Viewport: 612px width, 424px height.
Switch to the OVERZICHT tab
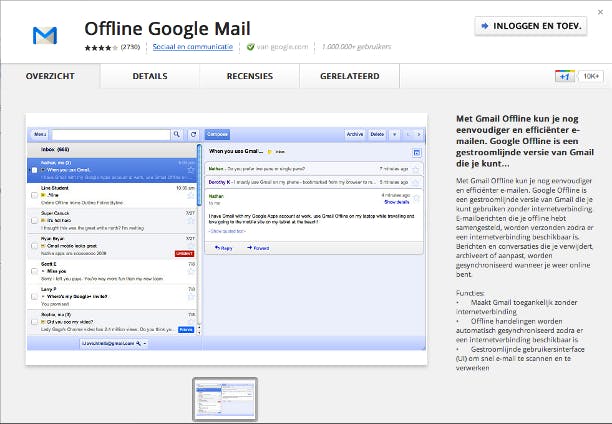coord(50,76)
